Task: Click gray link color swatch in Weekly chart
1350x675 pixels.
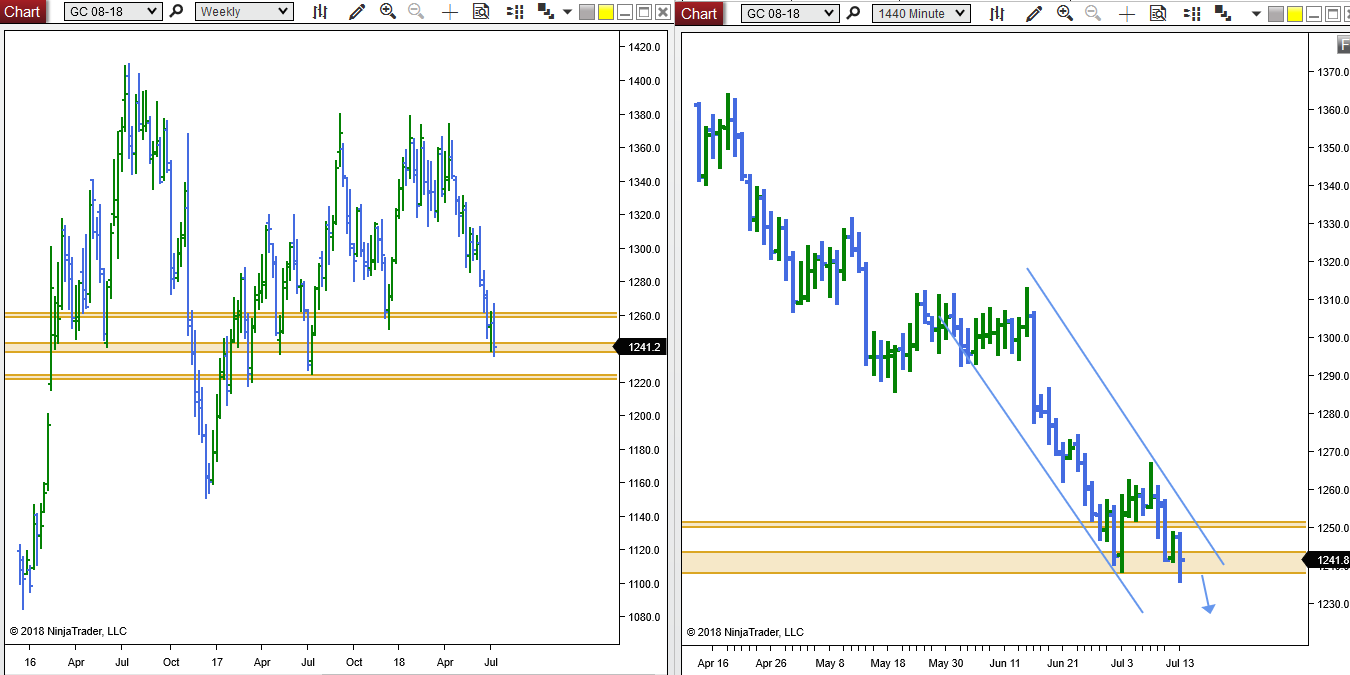Action: (587, 12)
